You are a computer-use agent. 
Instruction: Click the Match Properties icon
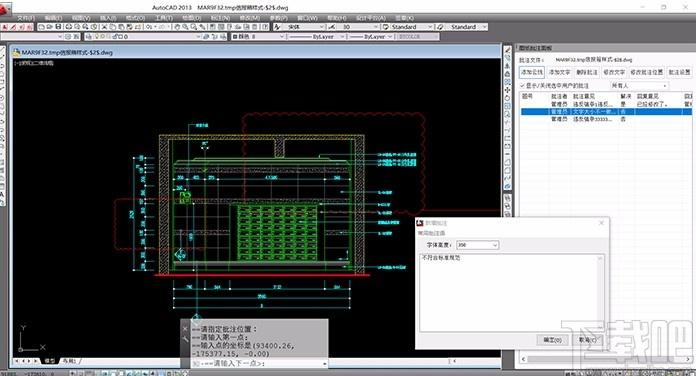click(x=130, y=27)
